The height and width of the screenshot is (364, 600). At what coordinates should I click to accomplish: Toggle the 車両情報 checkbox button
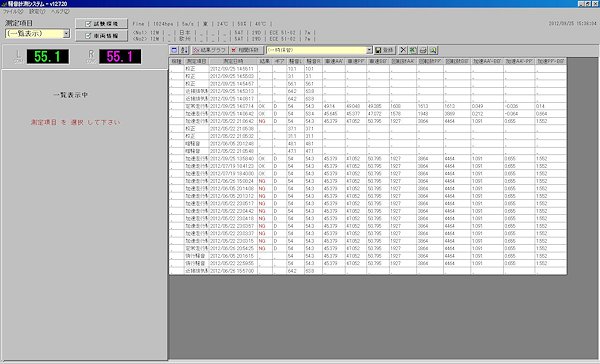tap(101, 36)
